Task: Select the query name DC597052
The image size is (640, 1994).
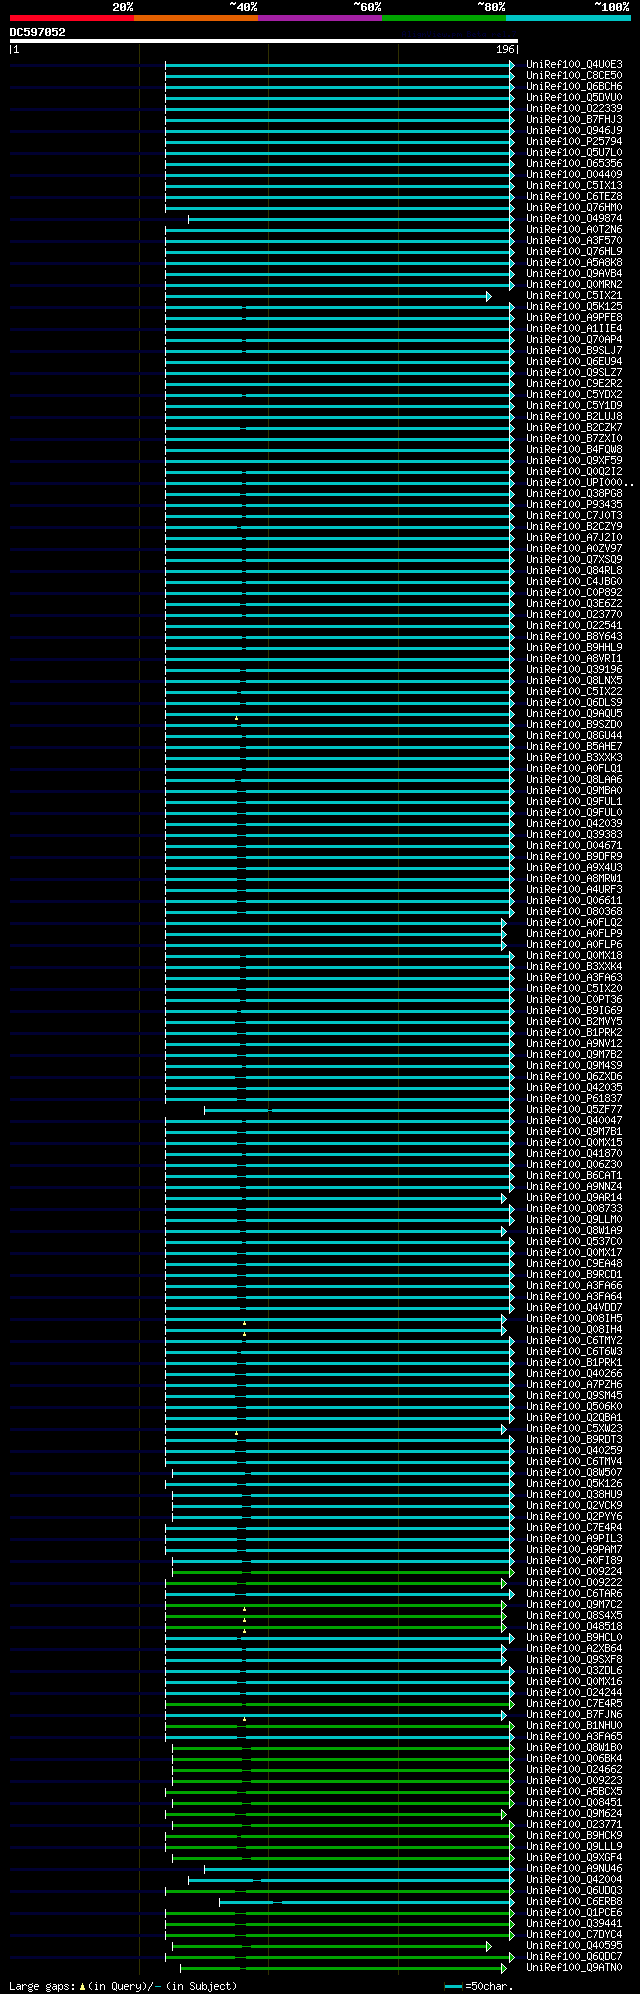Action: pos(38,32)
